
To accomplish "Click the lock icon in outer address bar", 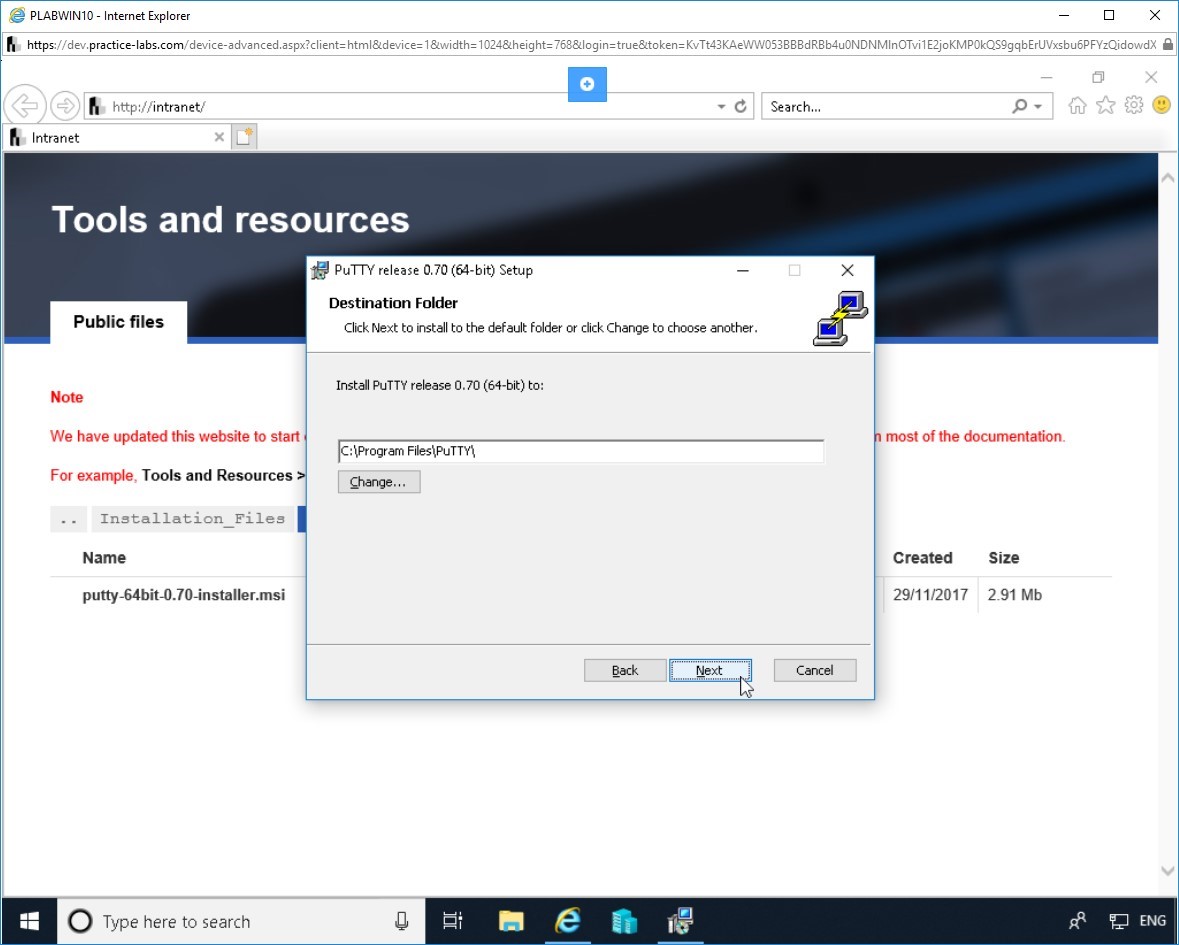I will click(1168, 45).
